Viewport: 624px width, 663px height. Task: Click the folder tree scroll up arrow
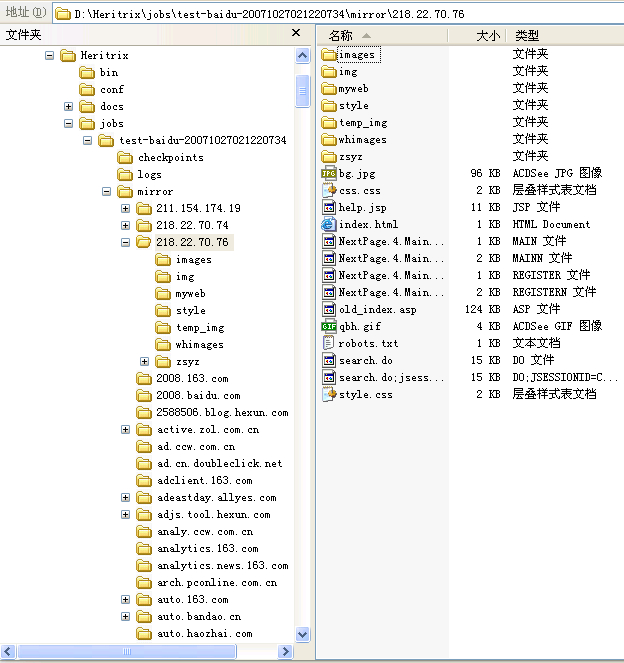click(x=303, y=55)
